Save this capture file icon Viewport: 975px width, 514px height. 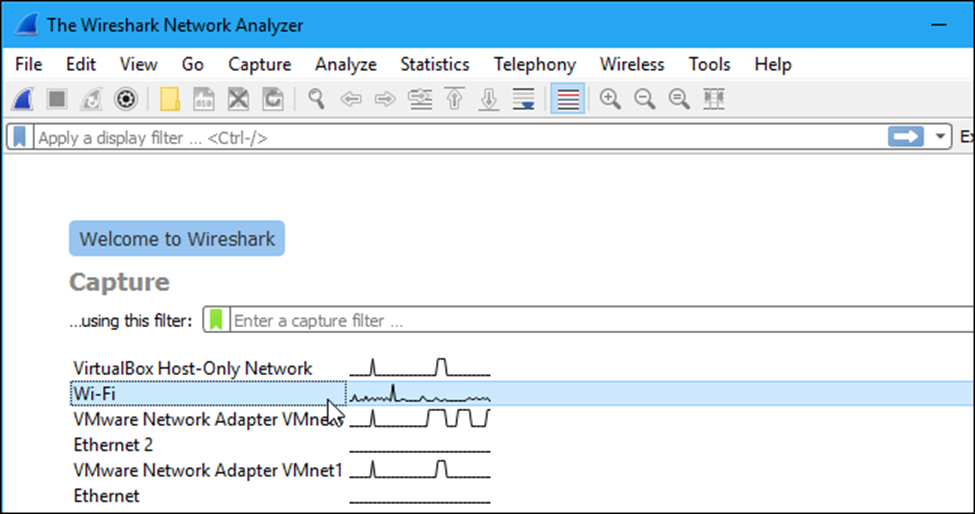tap(204, 99)
